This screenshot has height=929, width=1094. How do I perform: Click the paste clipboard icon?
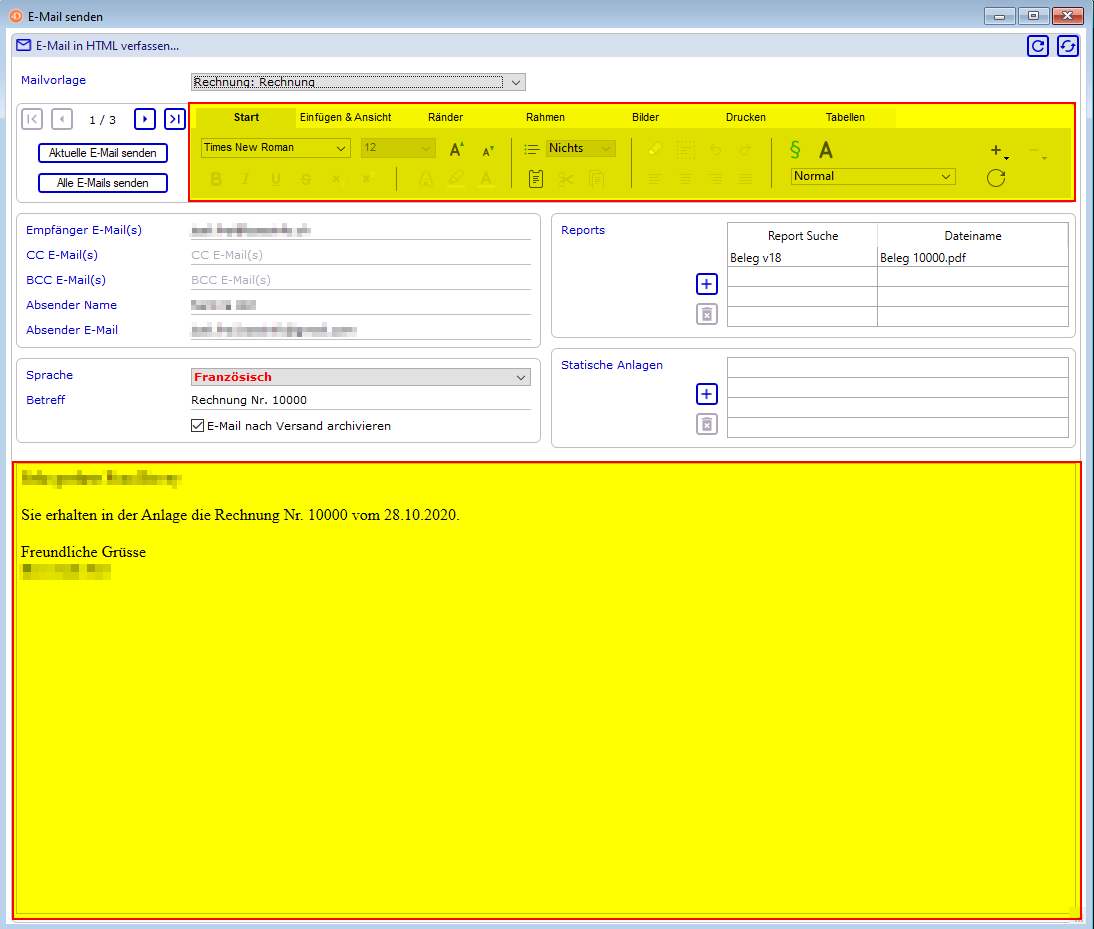coord(536,179)
